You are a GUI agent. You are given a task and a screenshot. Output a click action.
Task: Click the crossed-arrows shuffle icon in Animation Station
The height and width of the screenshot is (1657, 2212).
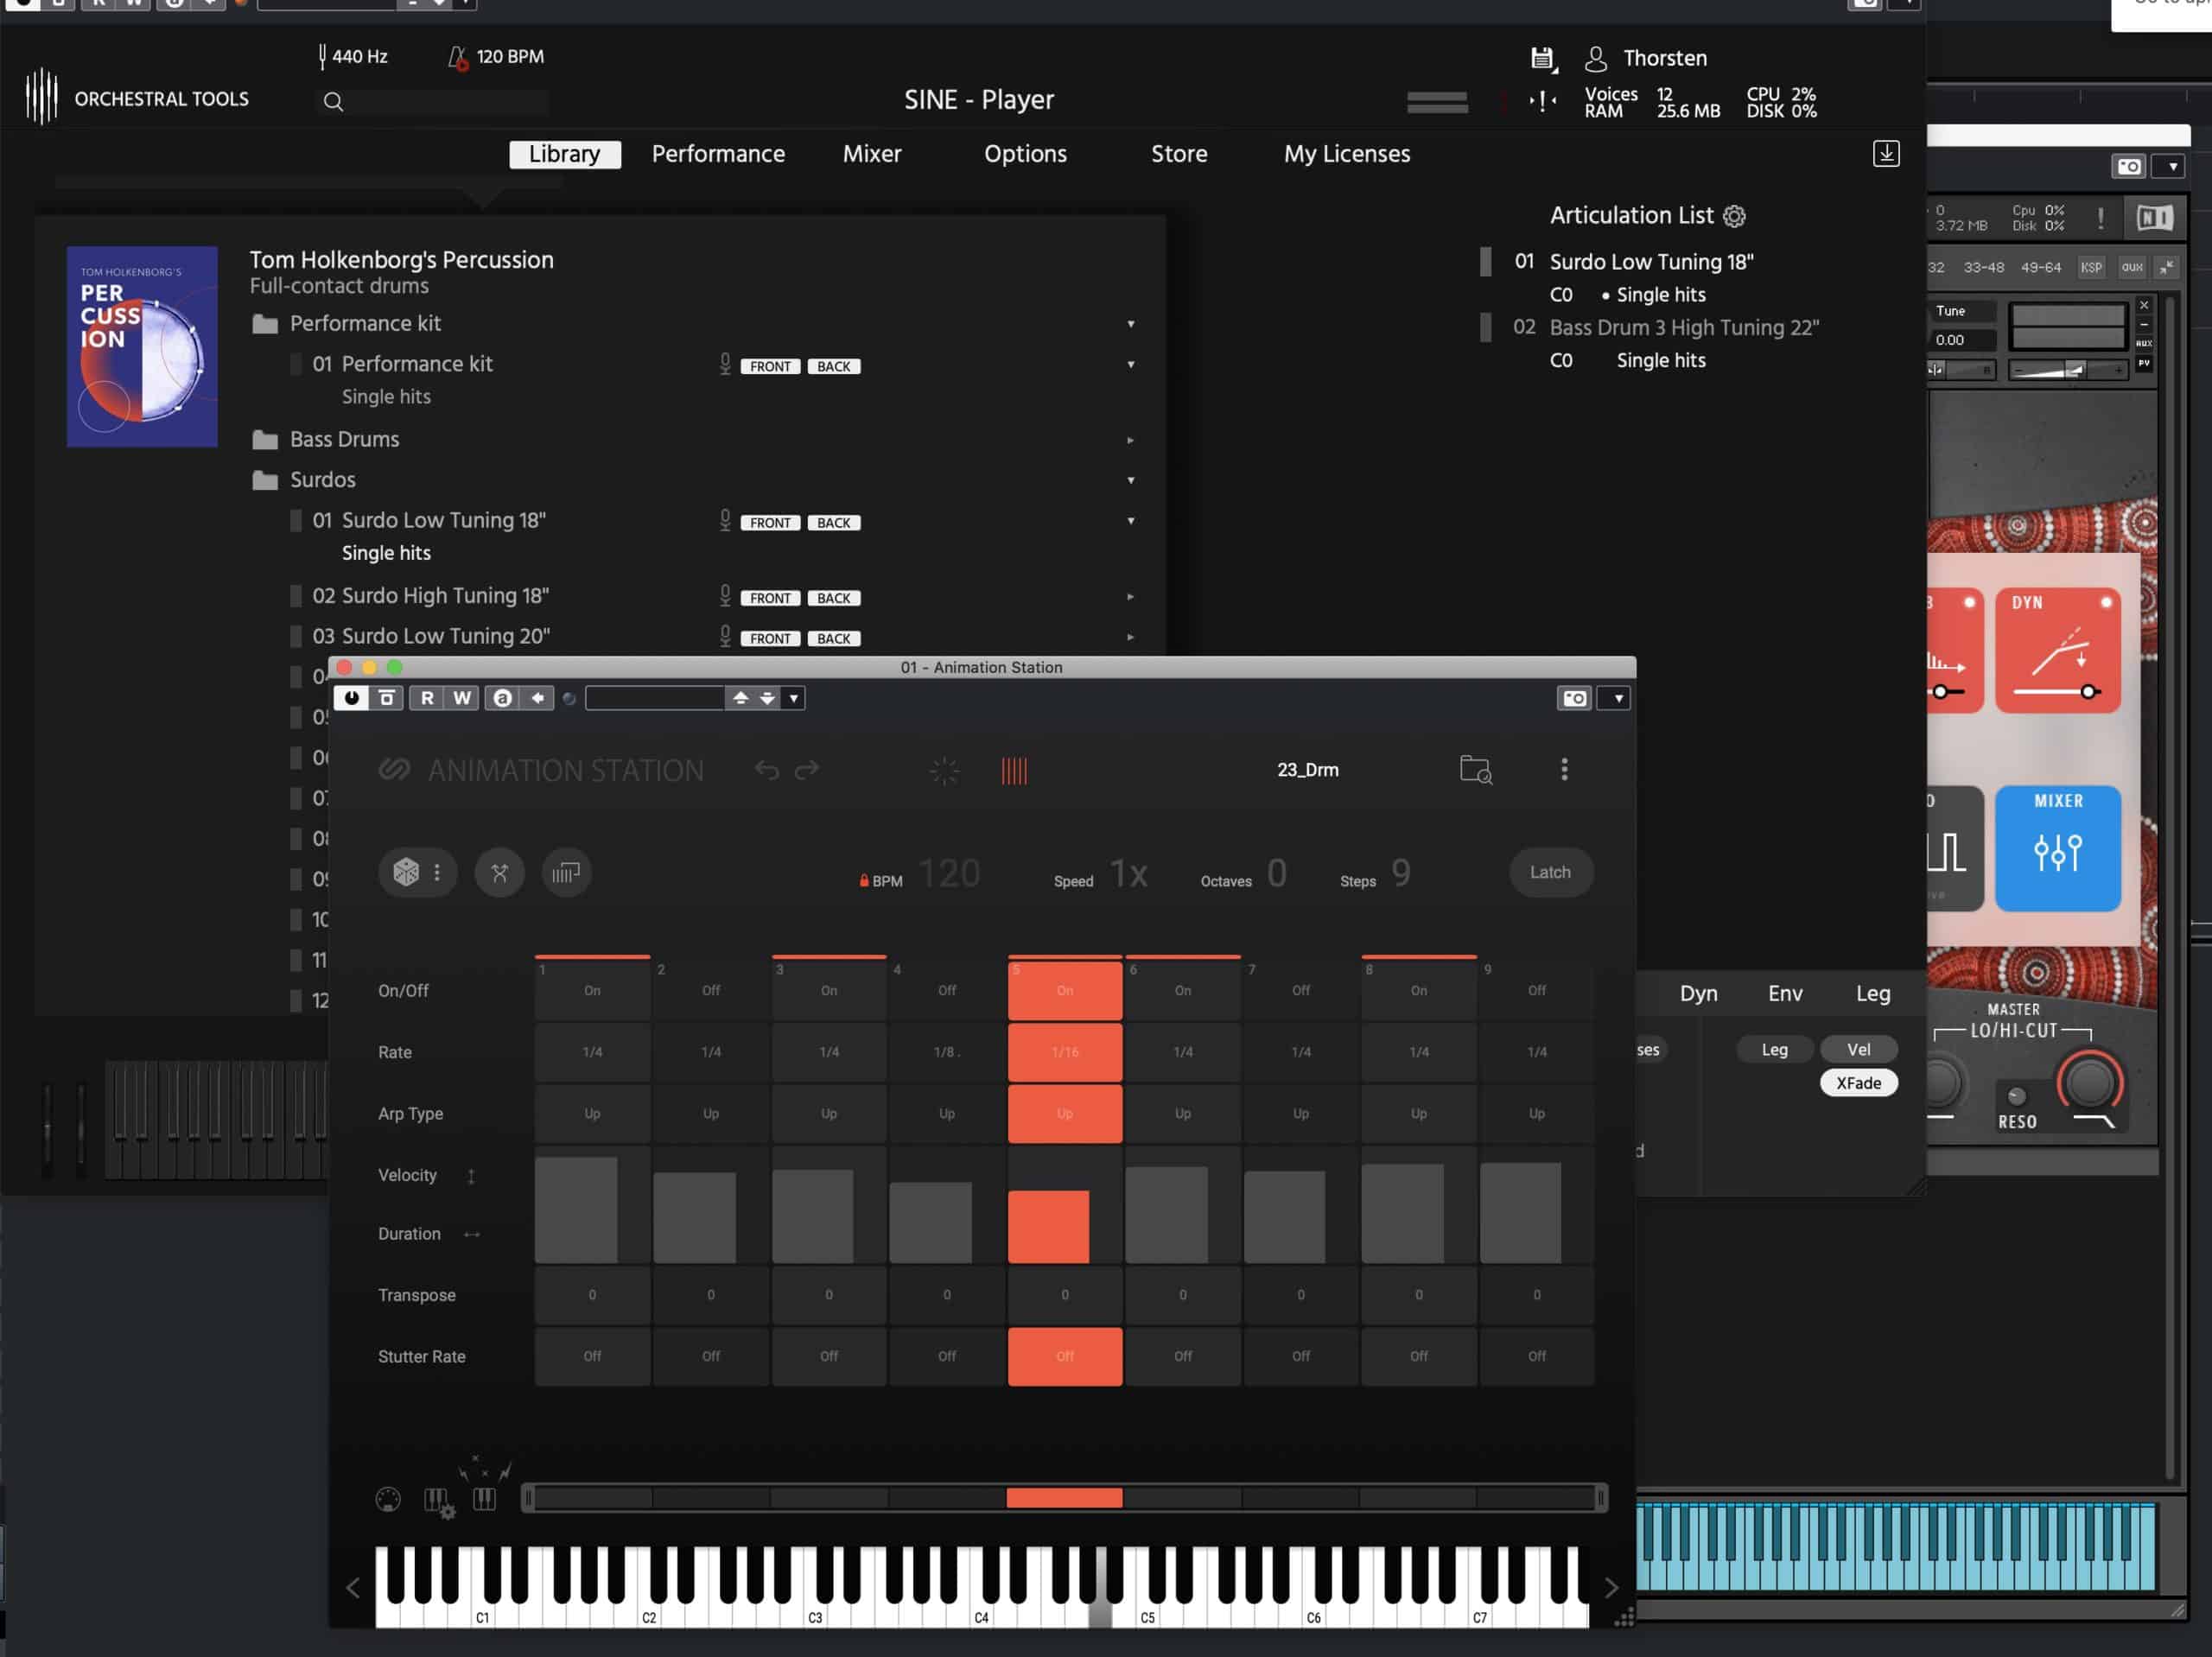(500, 872)
